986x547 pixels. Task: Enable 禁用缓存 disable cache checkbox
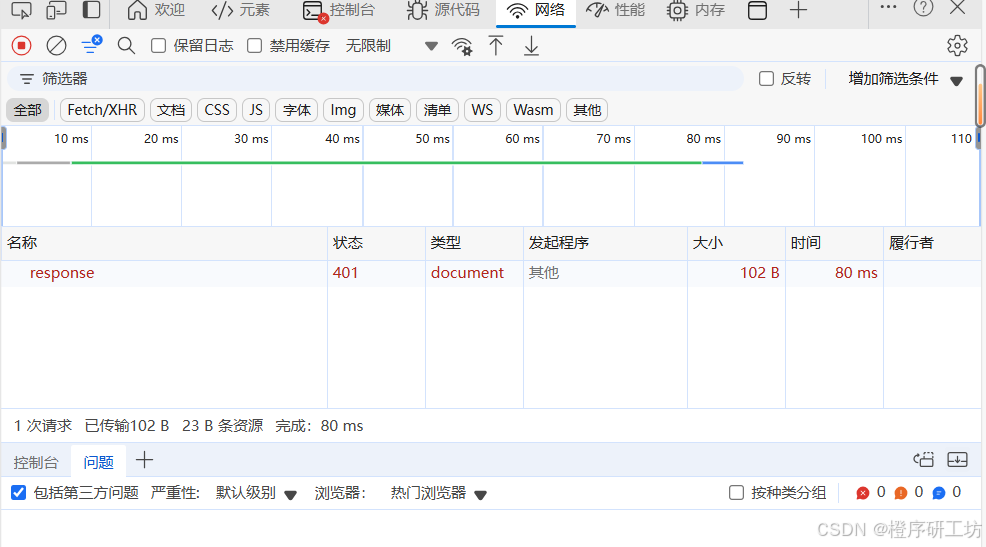(x=254, y=46)
